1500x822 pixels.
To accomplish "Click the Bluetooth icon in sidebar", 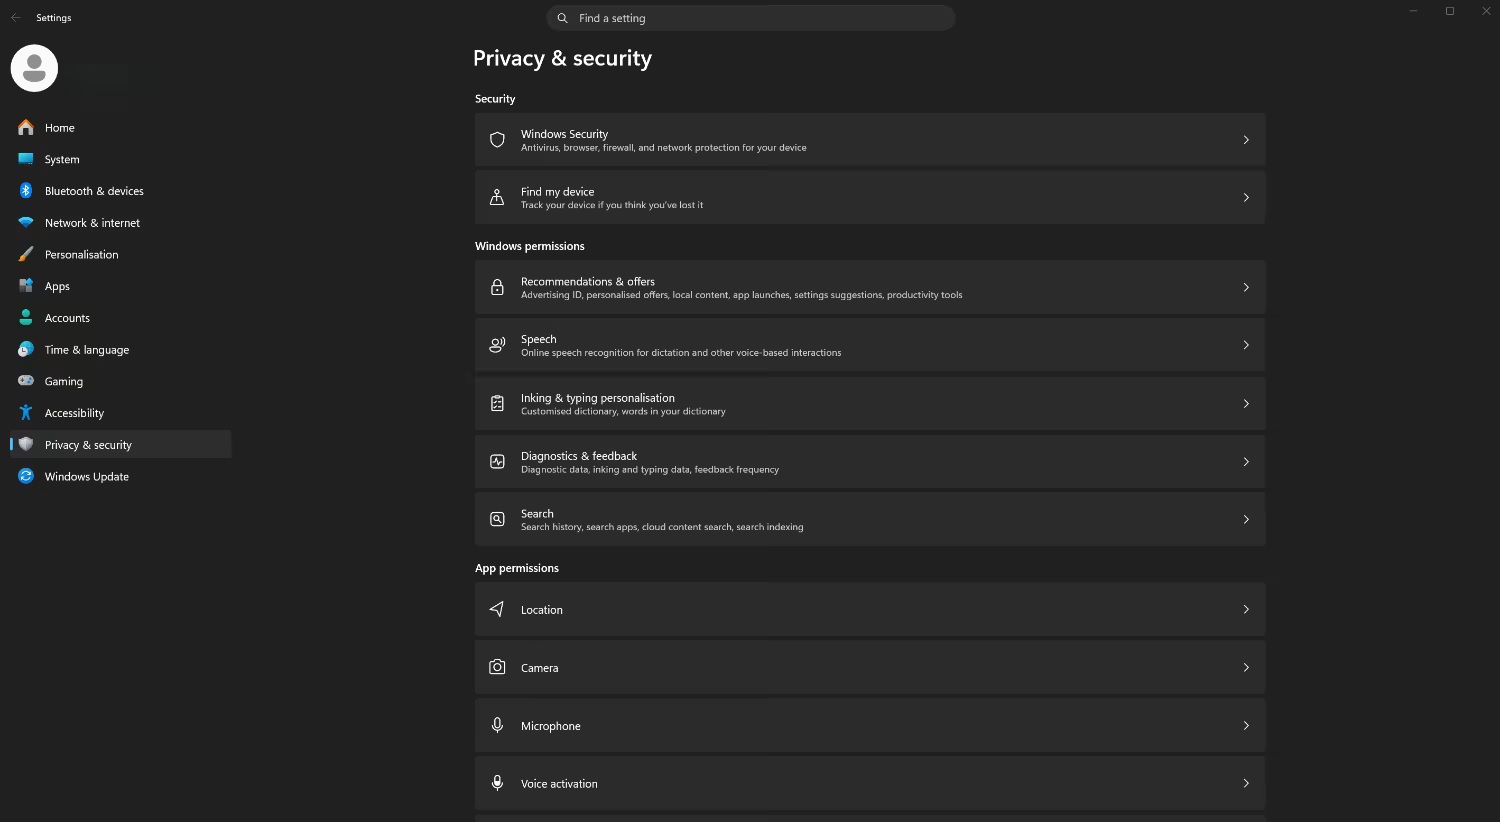I will 26,191.
